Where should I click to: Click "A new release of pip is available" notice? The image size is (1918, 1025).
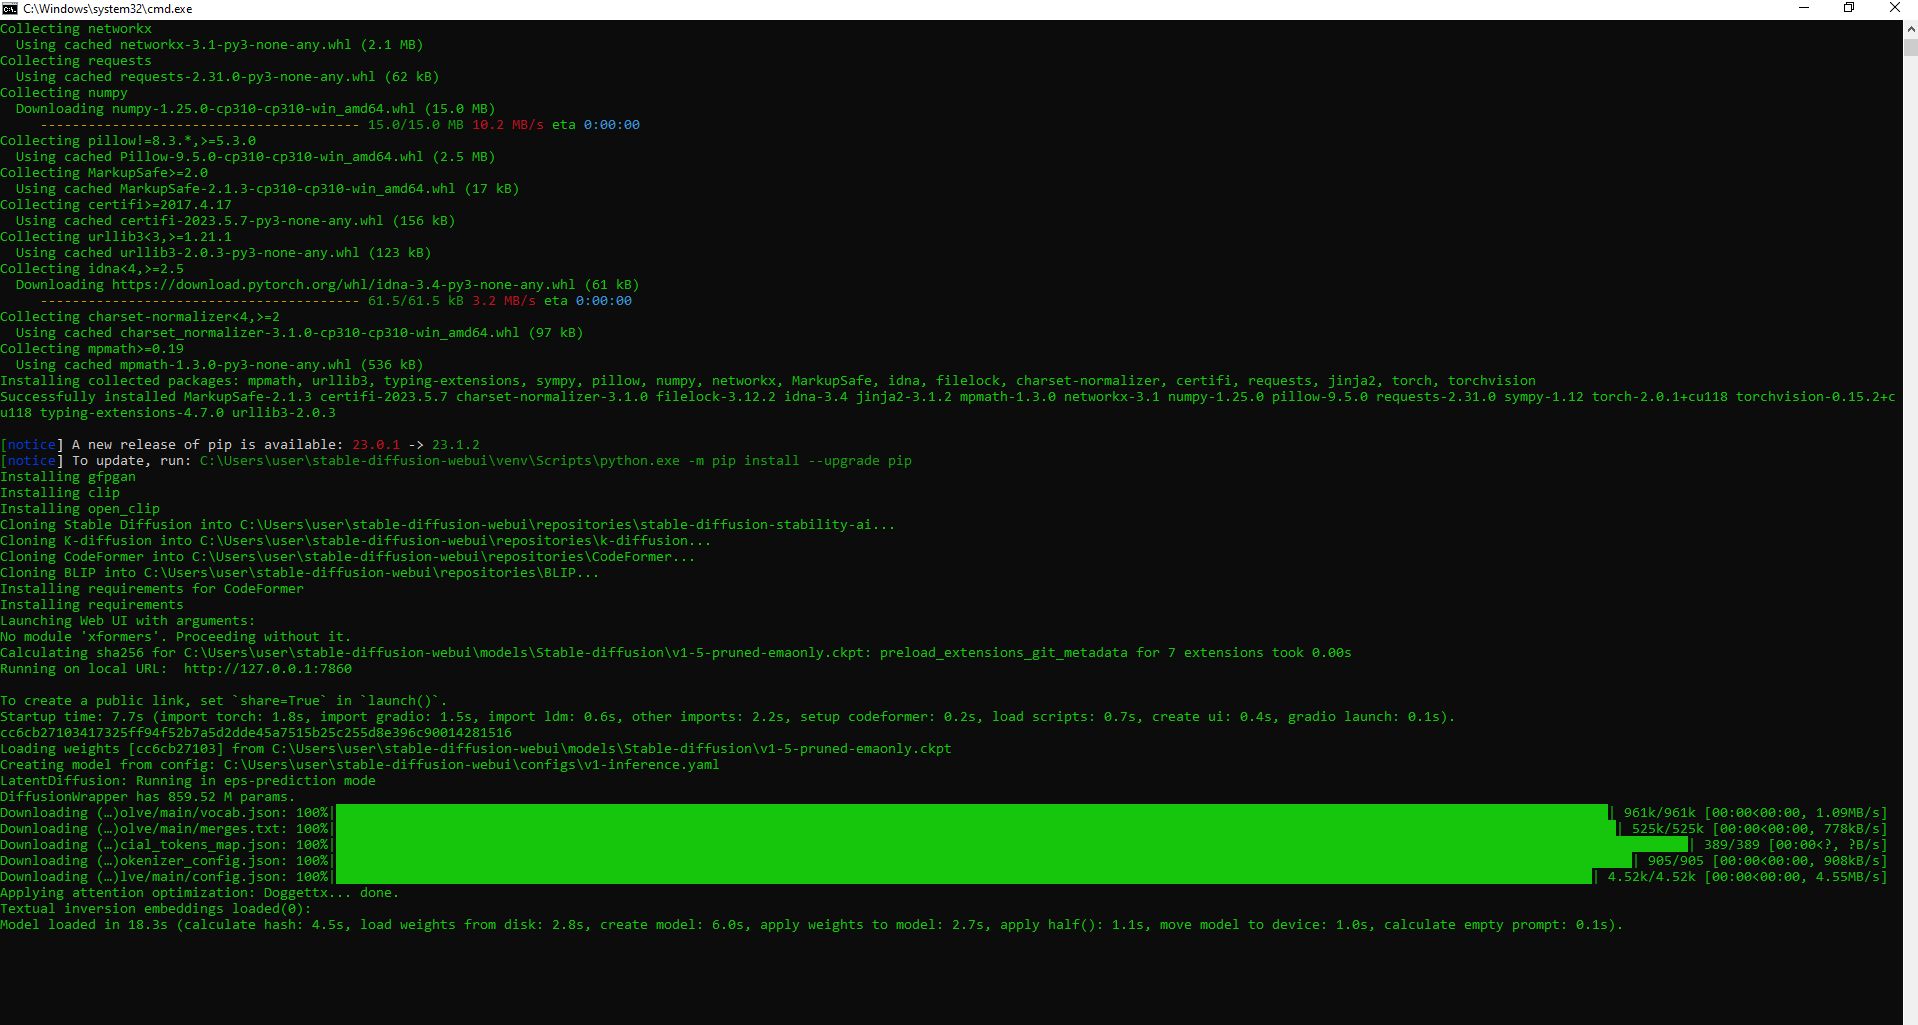[x=240, y=445]
